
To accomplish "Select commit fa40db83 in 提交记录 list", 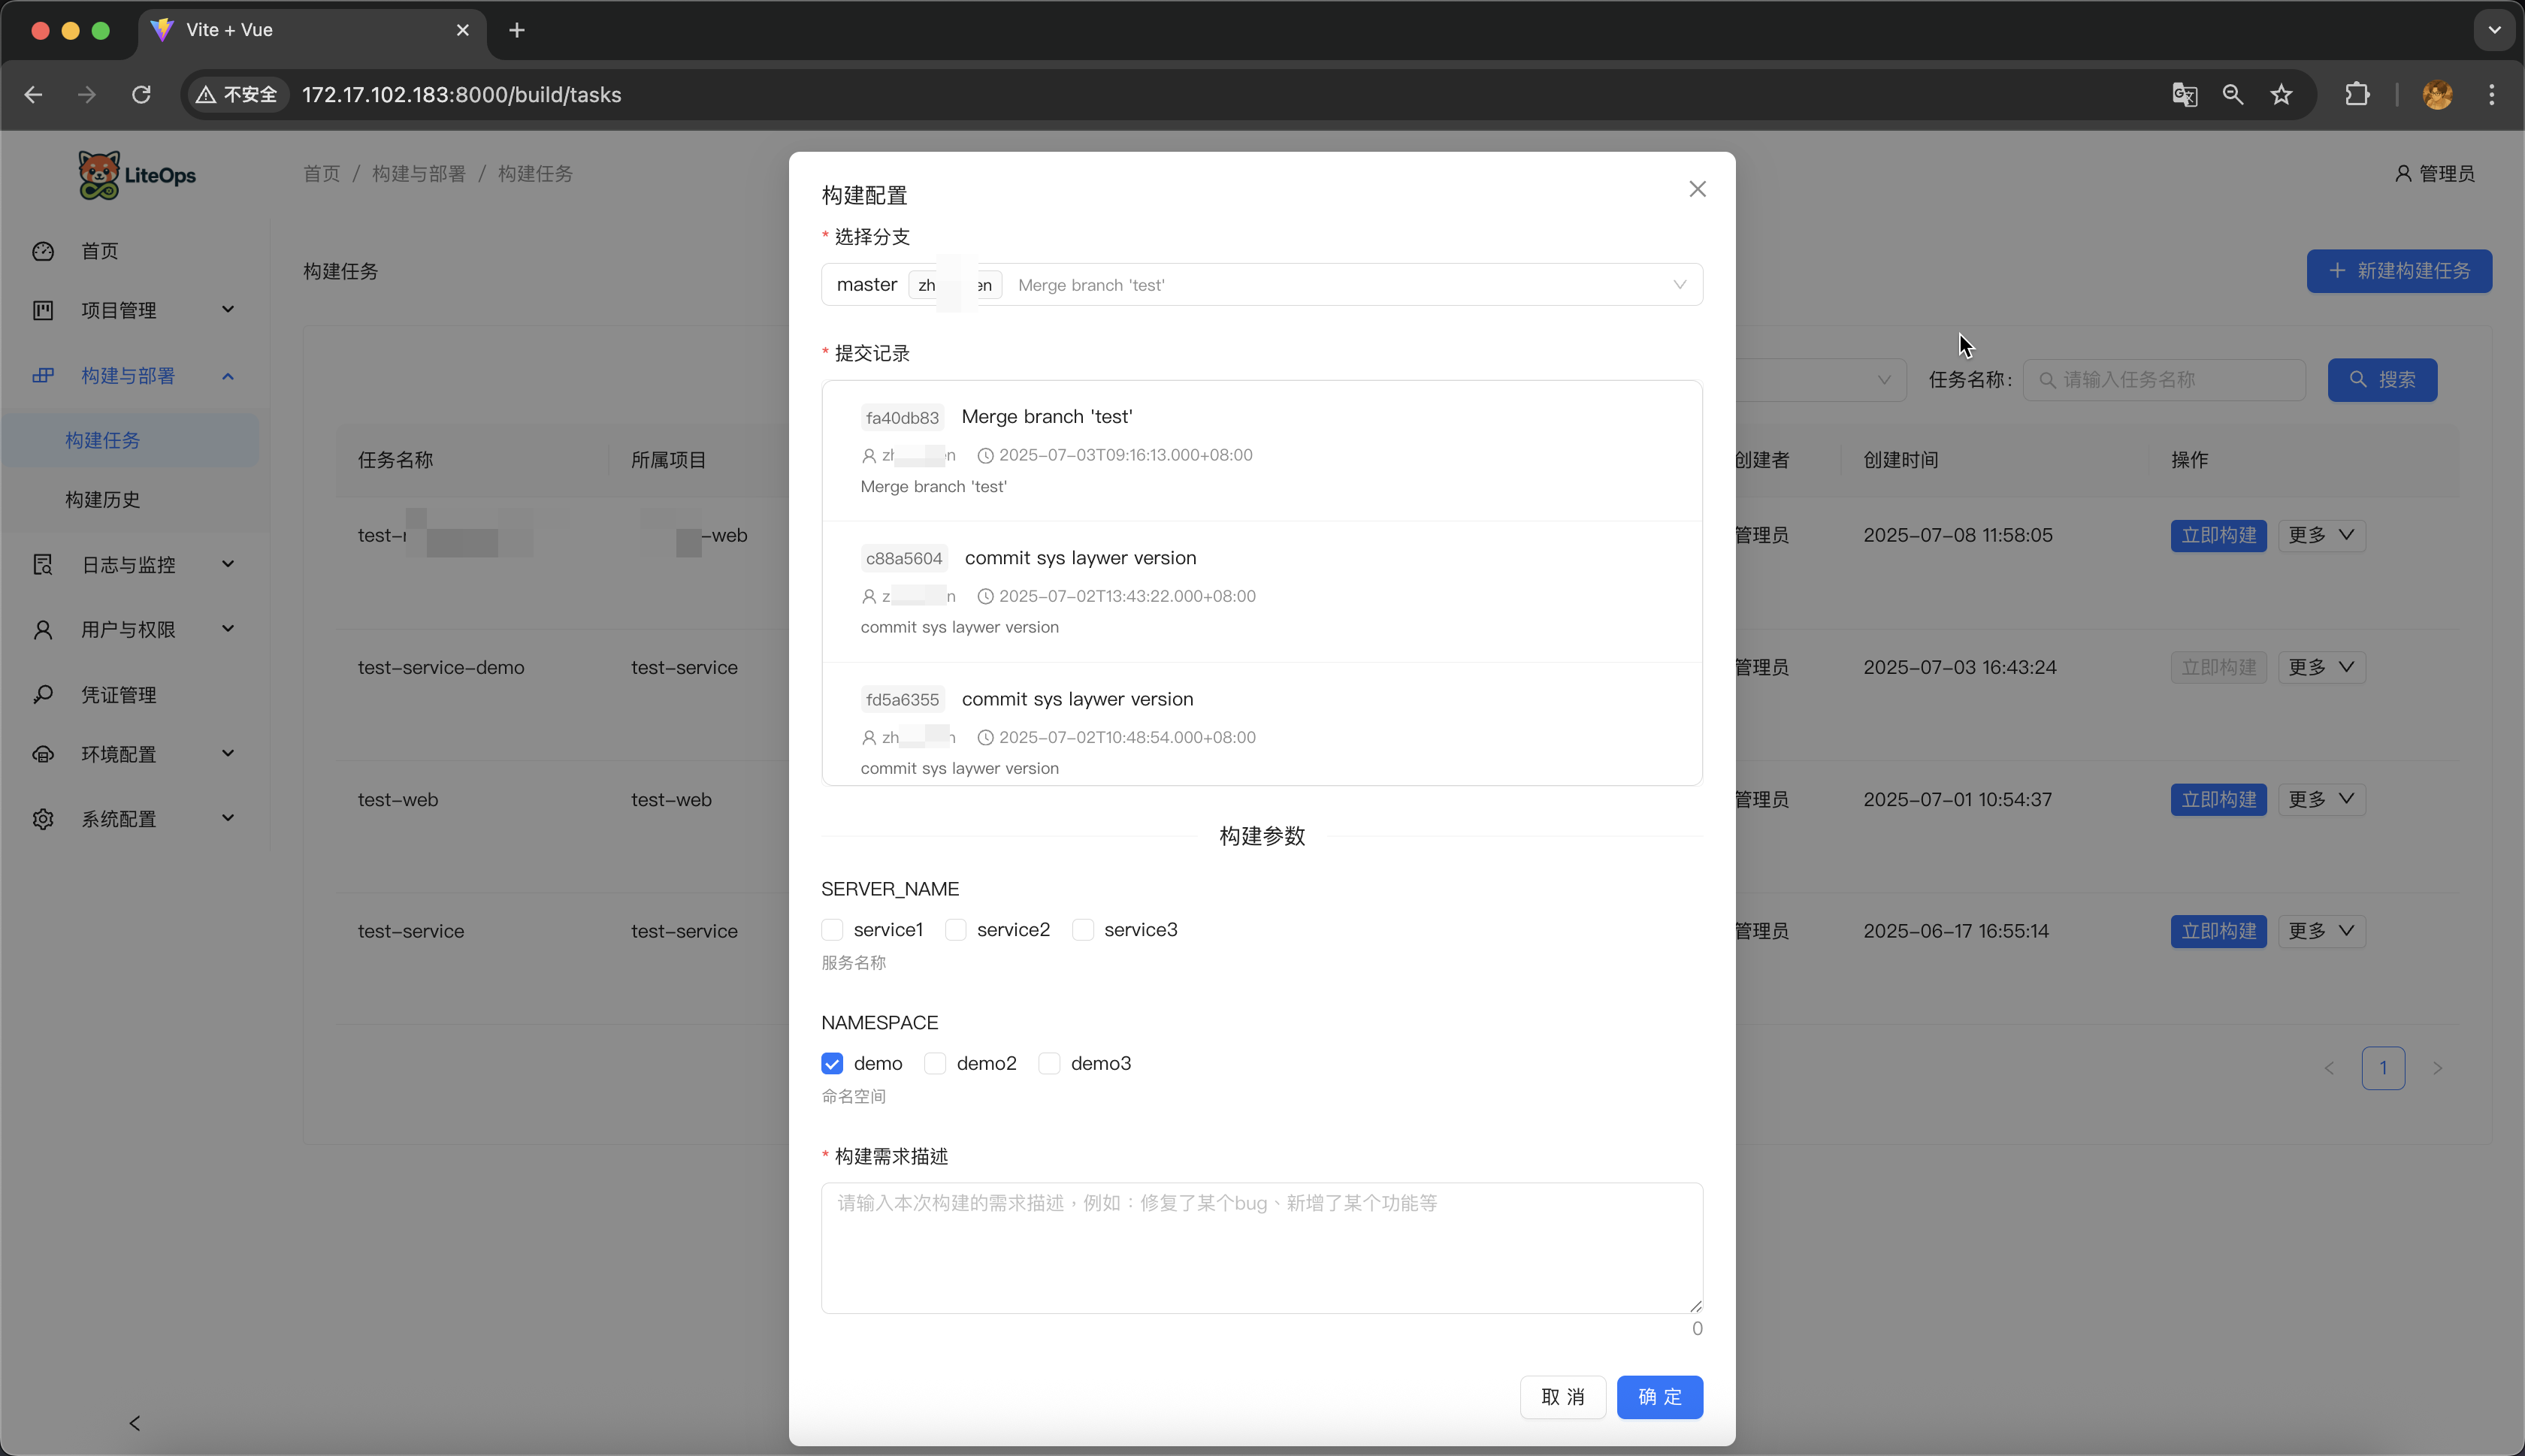I will (x=1261, y=450).
